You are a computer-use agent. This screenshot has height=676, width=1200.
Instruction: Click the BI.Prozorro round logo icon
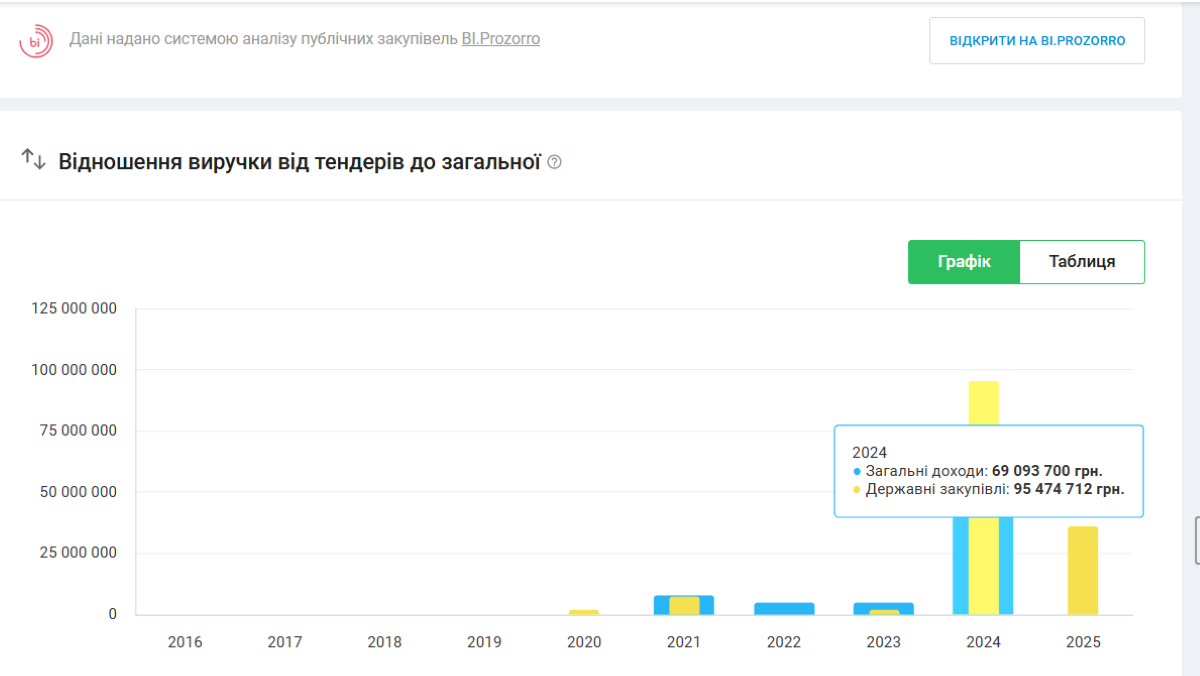coord(36,41)
